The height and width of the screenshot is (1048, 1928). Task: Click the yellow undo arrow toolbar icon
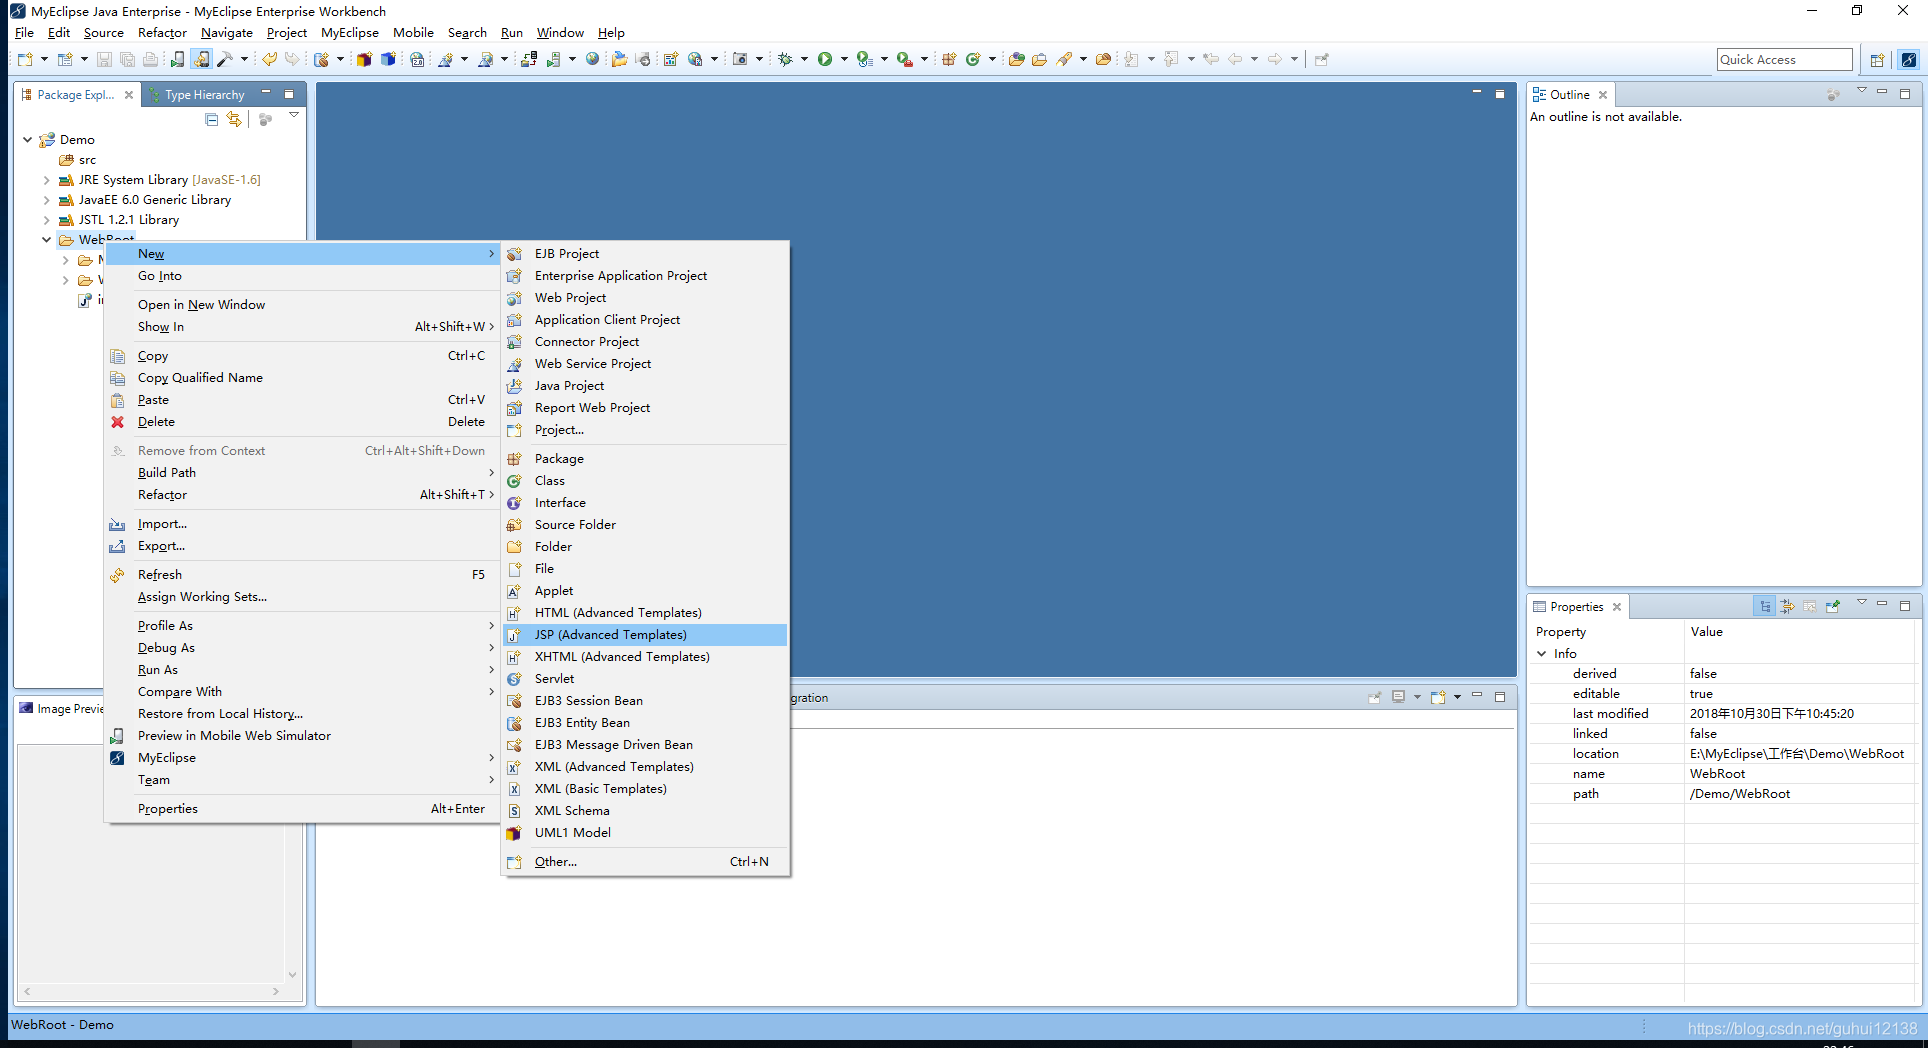click(x=269, y=60)
